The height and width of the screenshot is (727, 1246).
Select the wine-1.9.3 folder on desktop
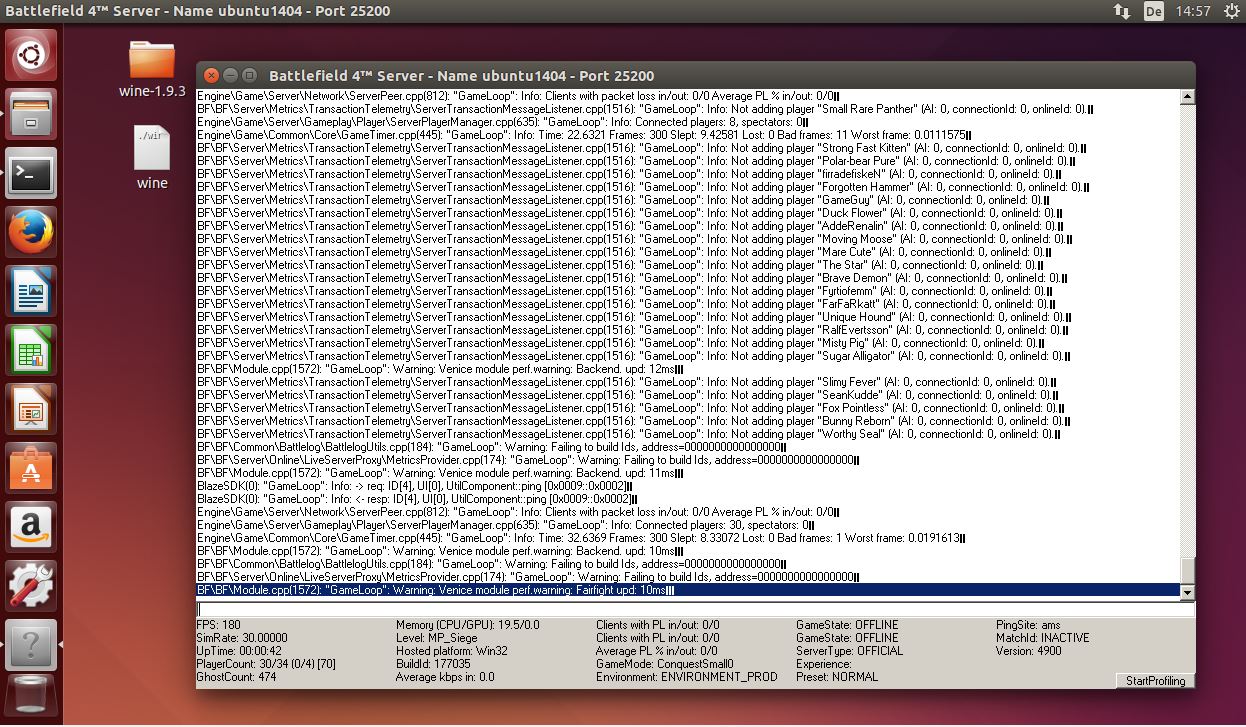coord(152,68)
